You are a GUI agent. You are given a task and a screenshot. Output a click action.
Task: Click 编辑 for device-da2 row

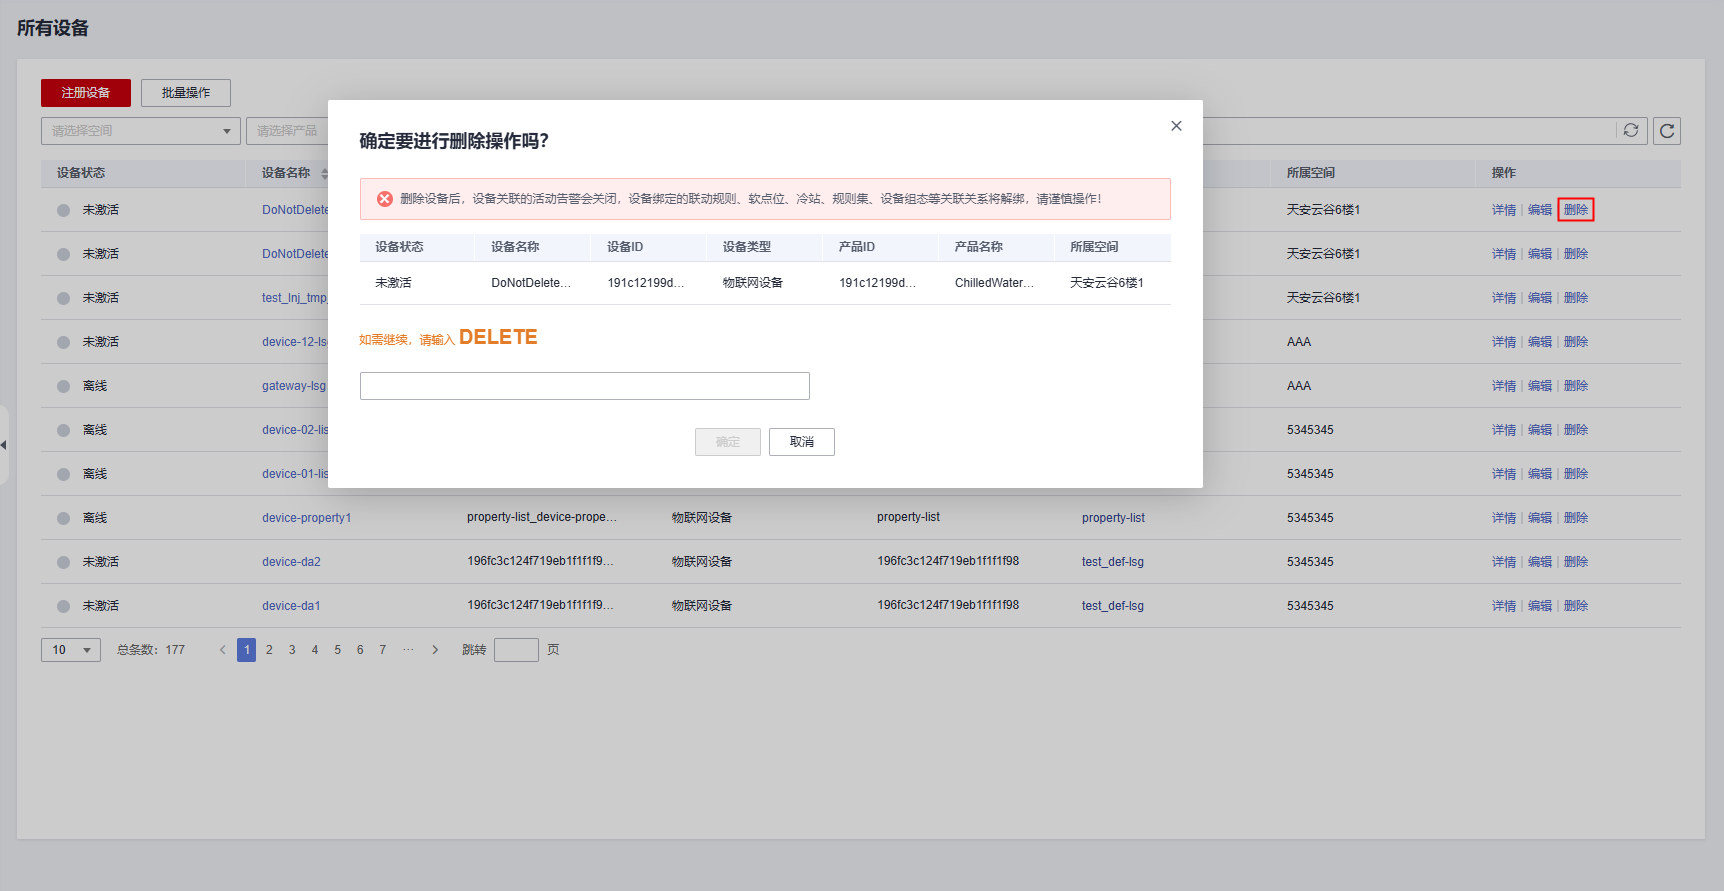coord(1540,562)
